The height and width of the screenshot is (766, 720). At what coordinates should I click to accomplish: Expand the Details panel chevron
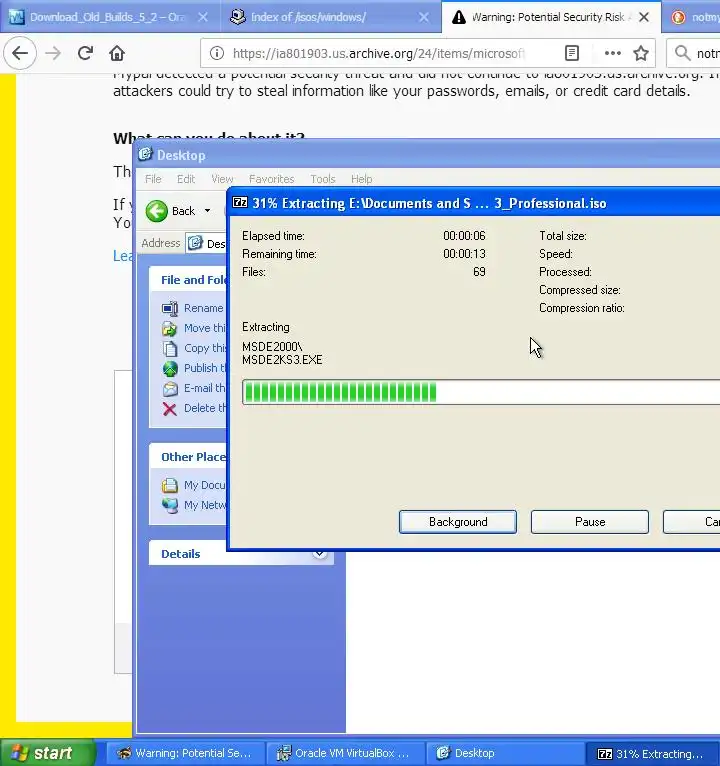click(x=319, y=553)
